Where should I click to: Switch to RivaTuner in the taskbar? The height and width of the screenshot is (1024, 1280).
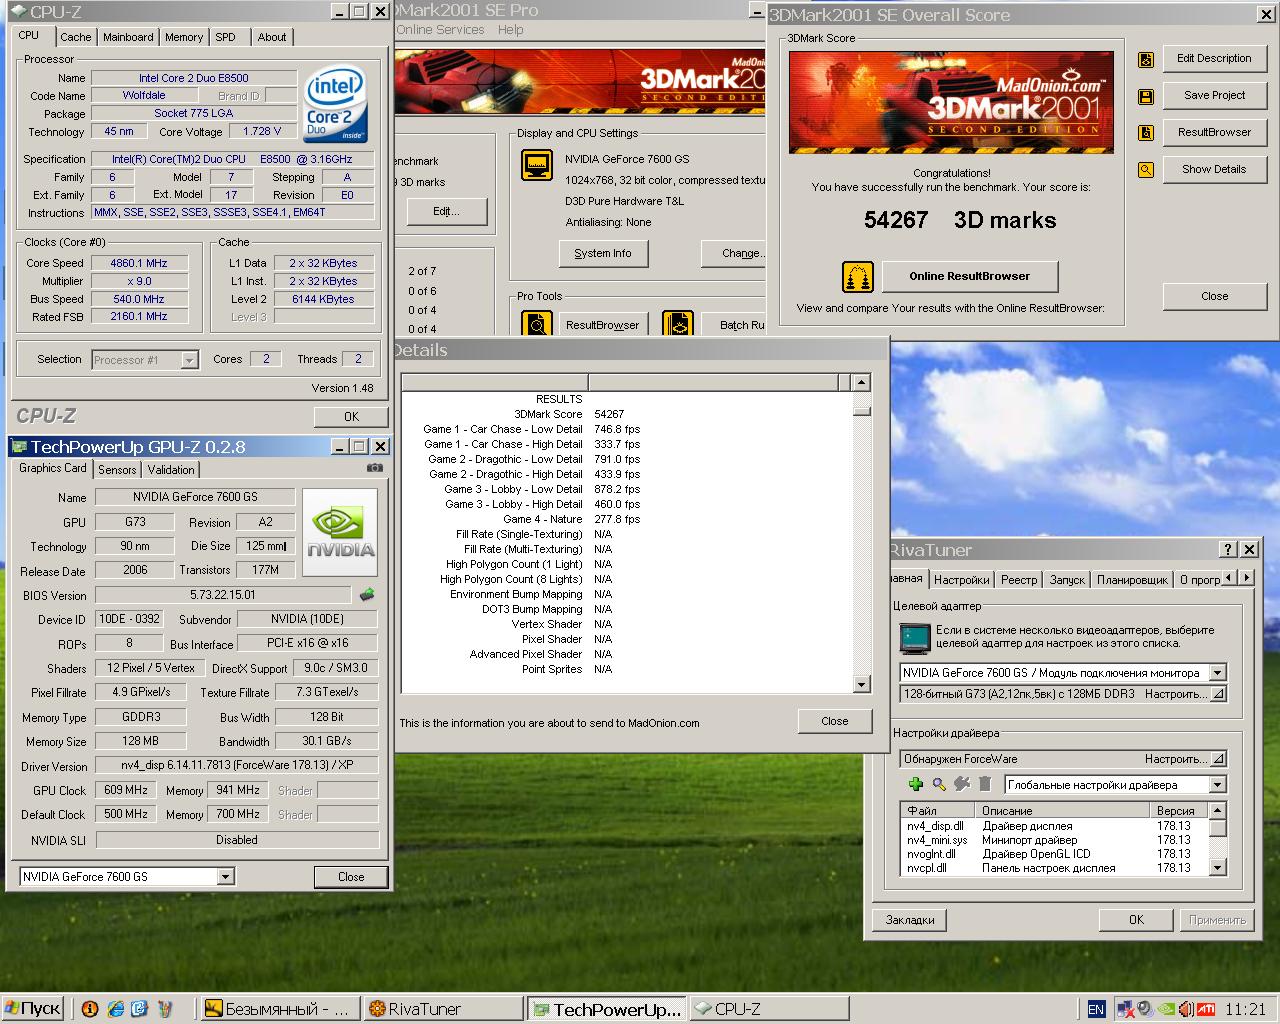click(443, 1009)
